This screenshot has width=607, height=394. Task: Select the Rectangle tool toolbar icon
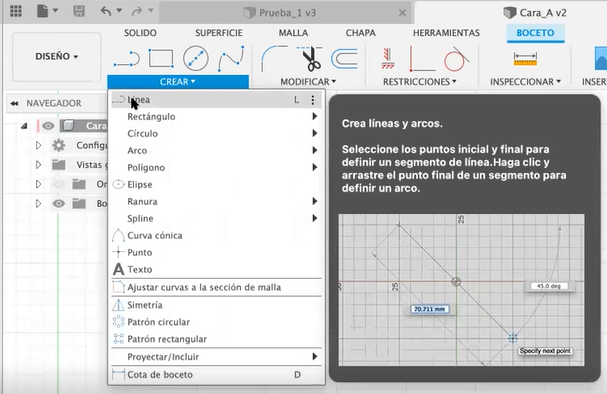(x=161, y=58)
